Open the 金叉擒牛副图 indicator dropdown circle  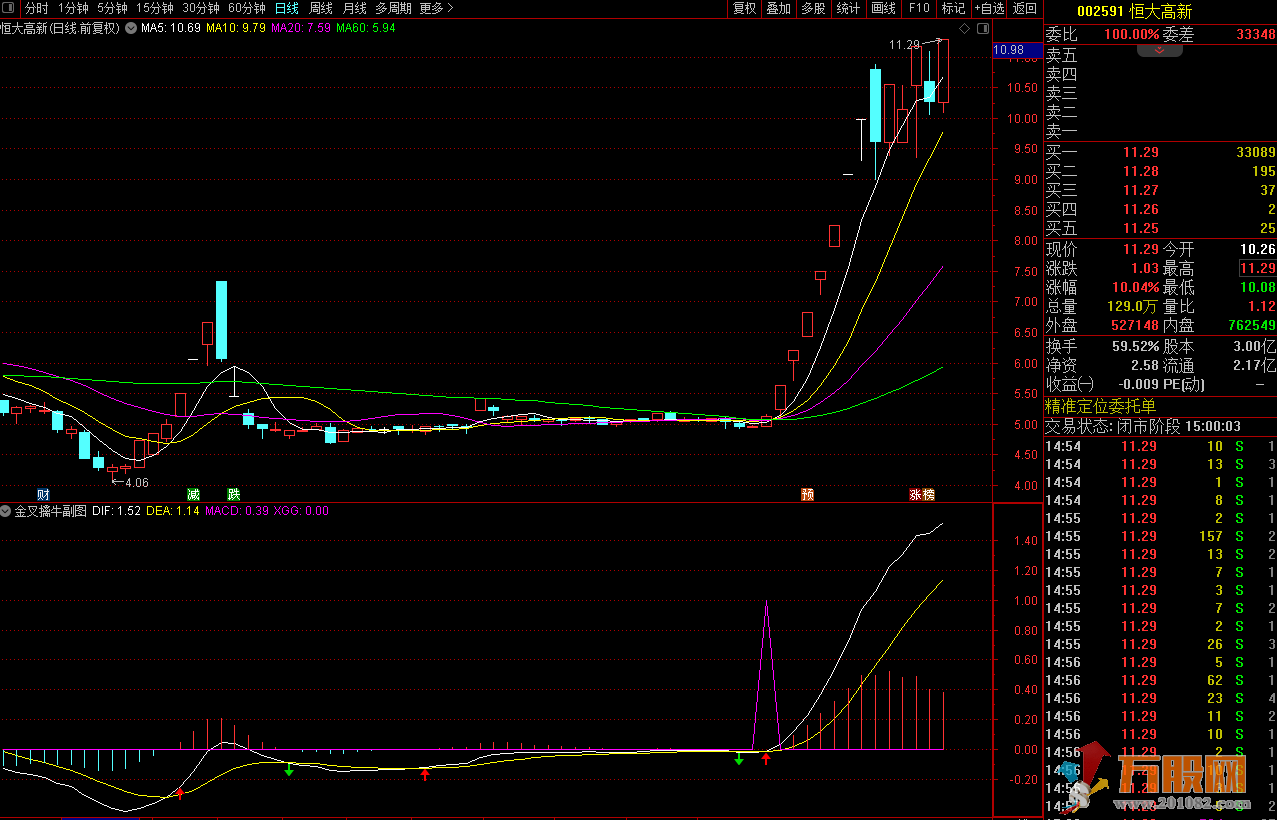[x=6, y=511]
